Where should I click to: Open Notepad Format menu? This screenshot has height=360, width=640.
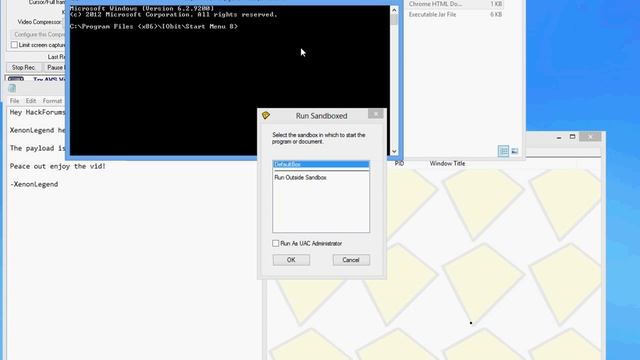click(x=52, y=101)
